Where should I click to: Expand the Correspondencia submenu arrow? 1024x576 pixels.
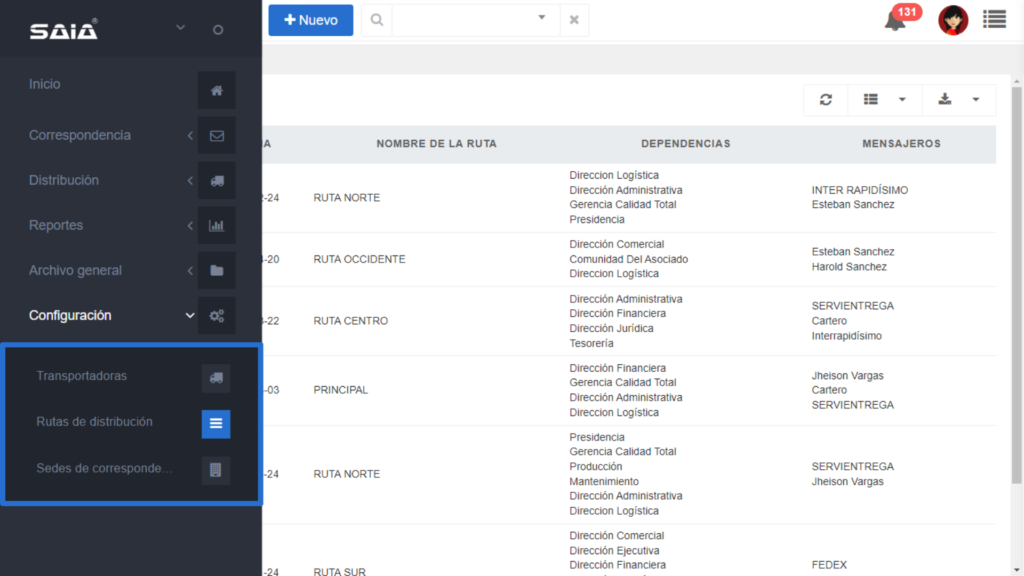(x=190, y=136)
